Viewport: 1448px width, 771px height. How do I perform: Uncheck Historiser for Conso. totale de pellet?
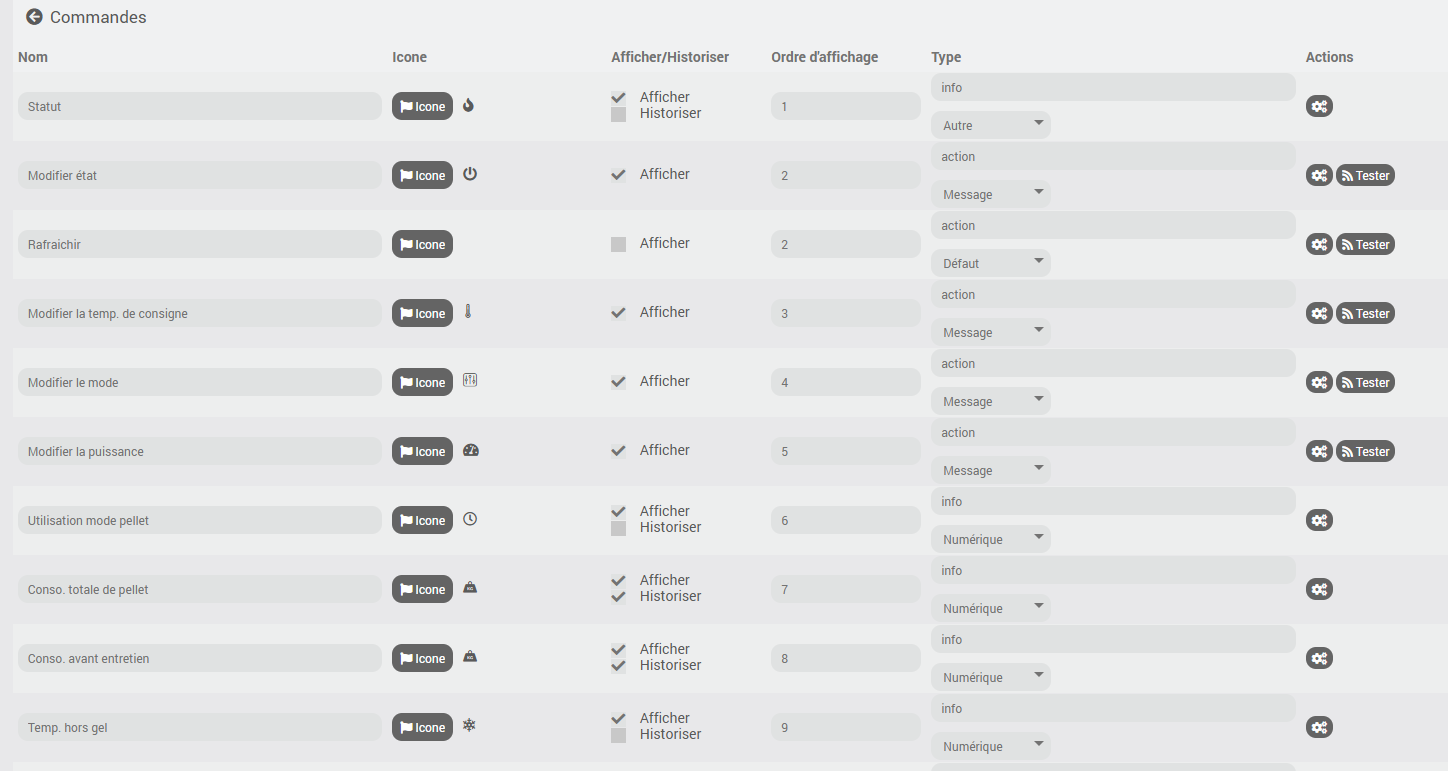619,597
